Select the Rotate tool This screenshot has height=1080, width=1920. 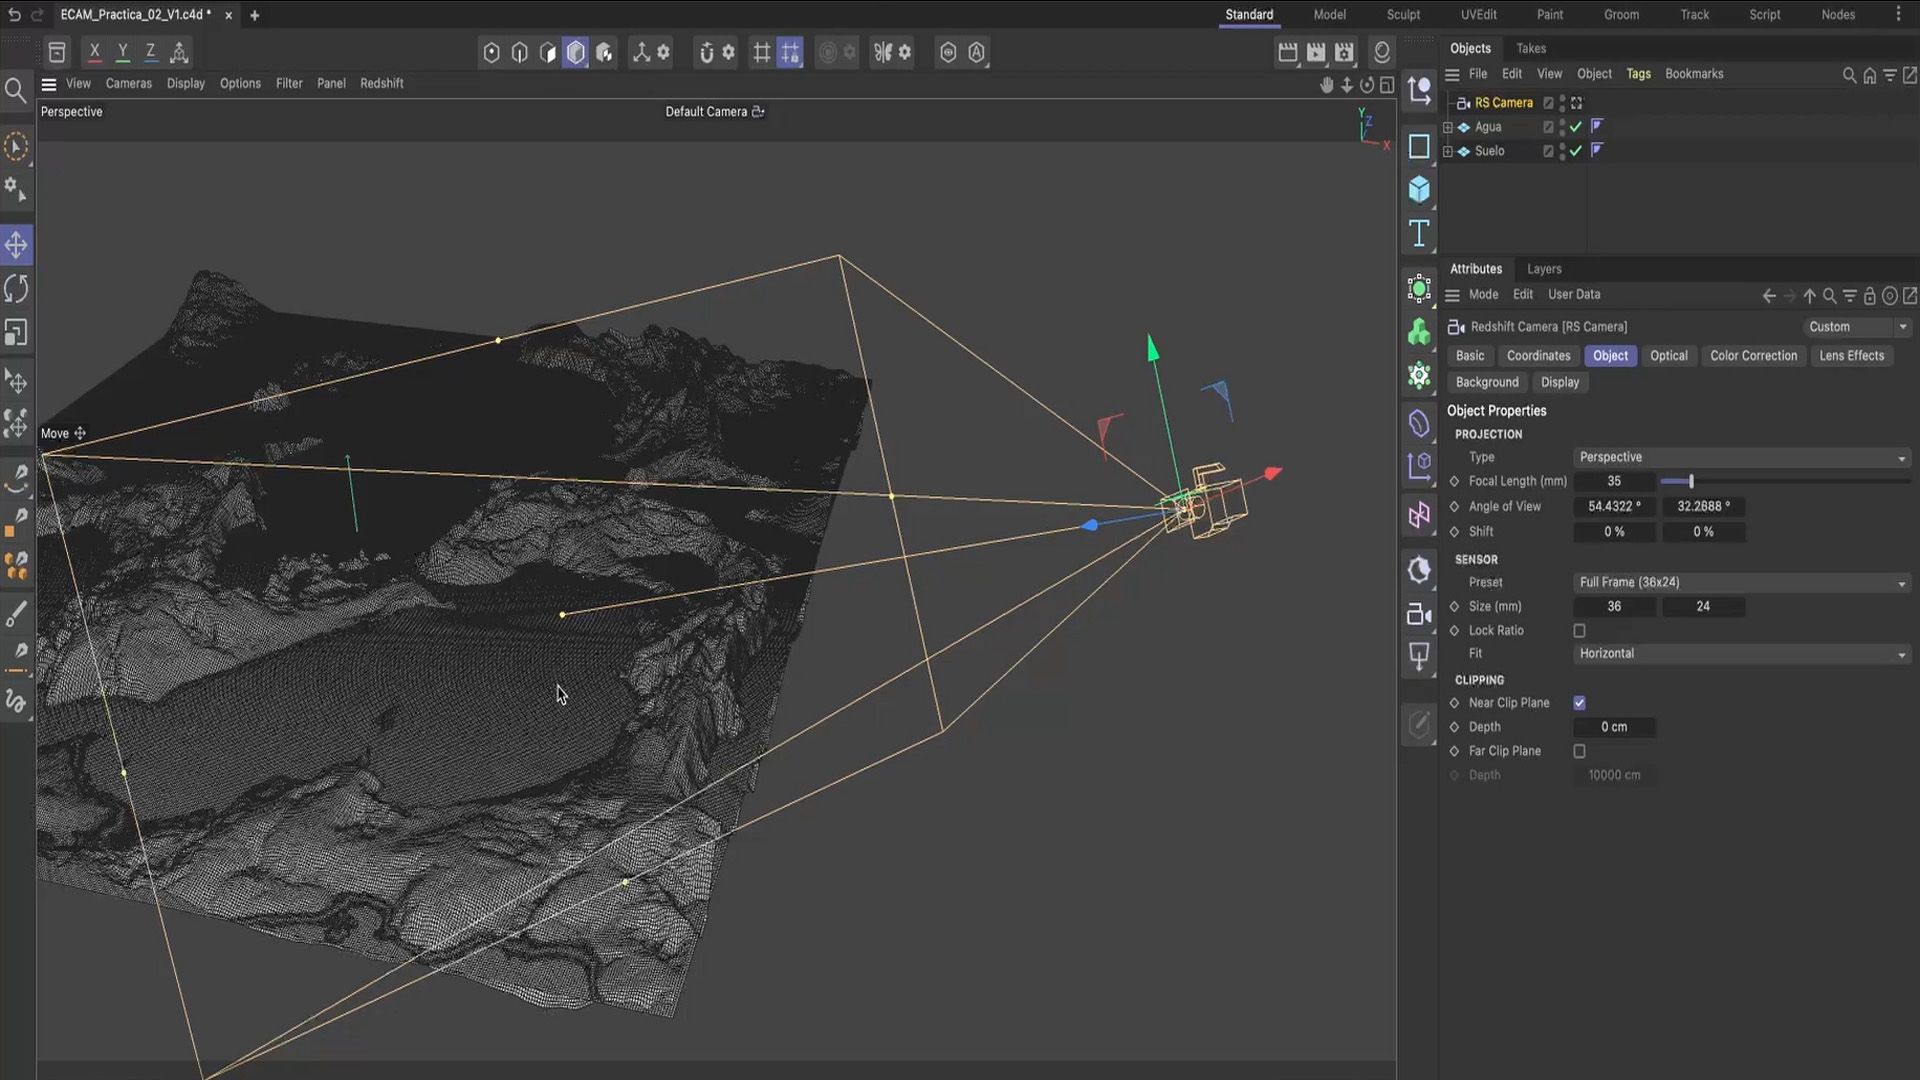click(x=16, y=289)
